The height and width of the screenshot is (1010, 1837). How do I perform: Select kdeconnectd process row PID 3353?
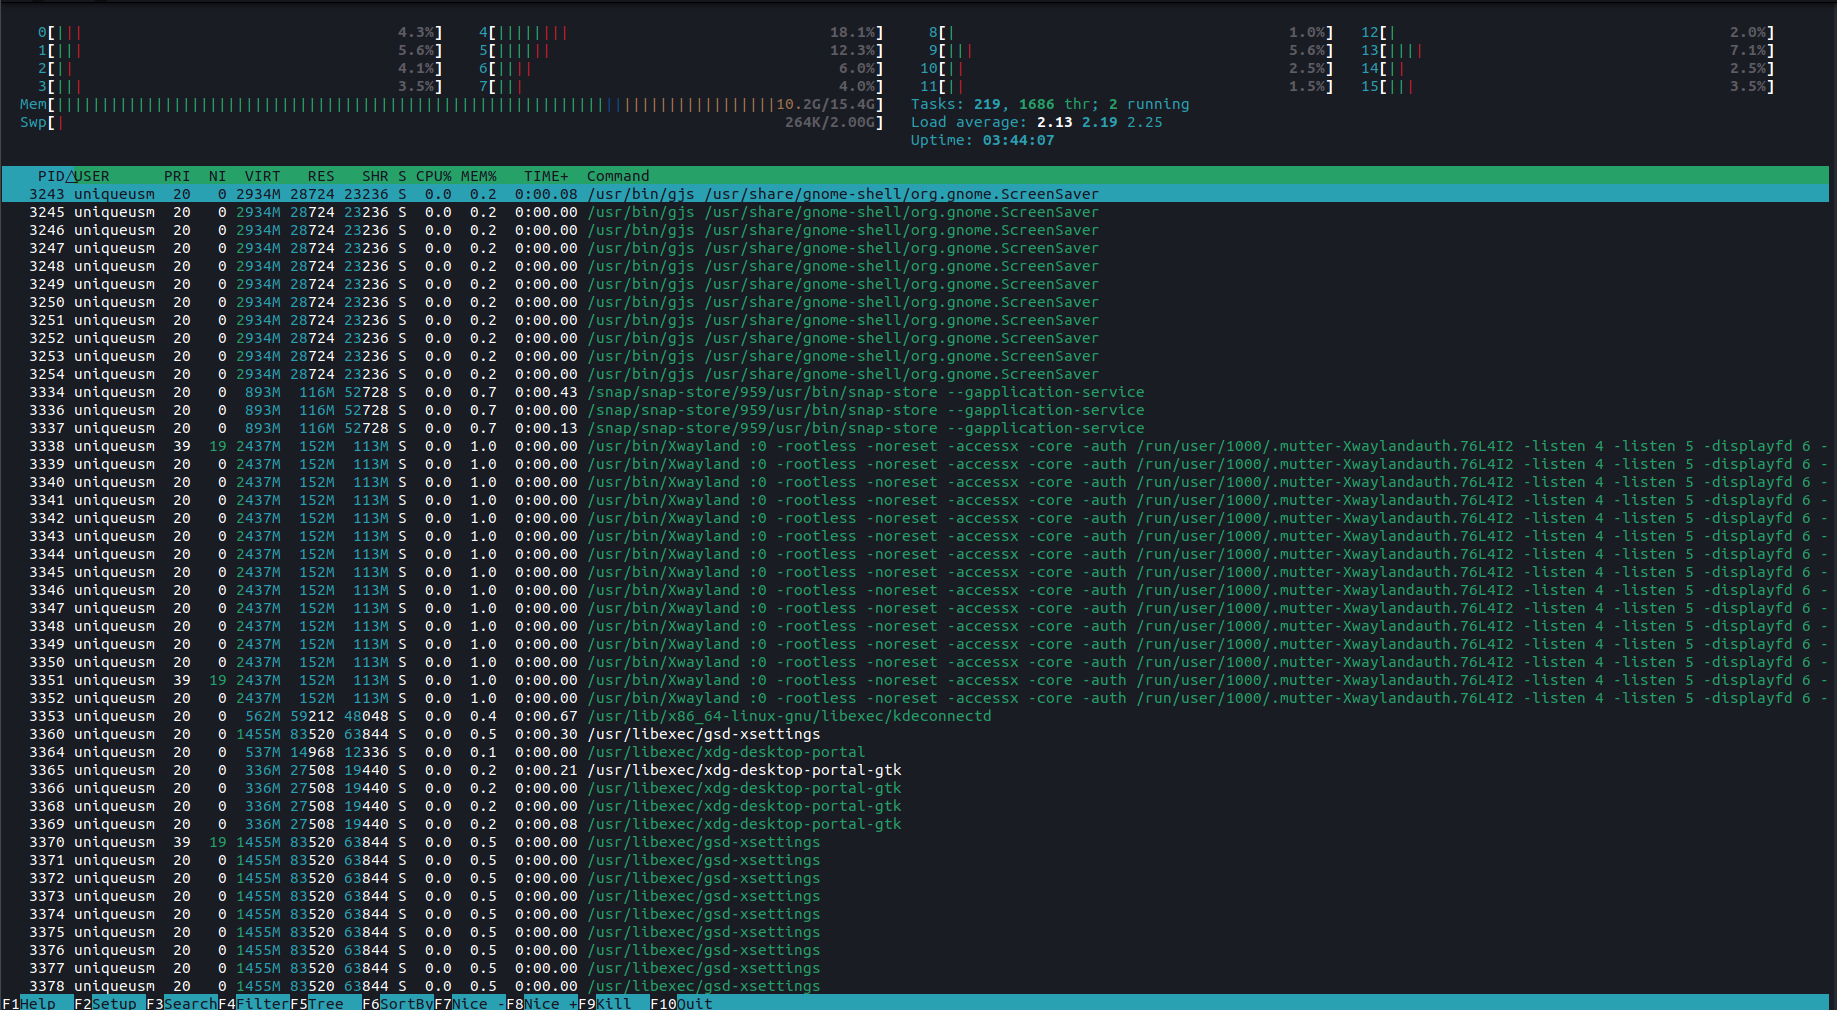click(915, 716)
